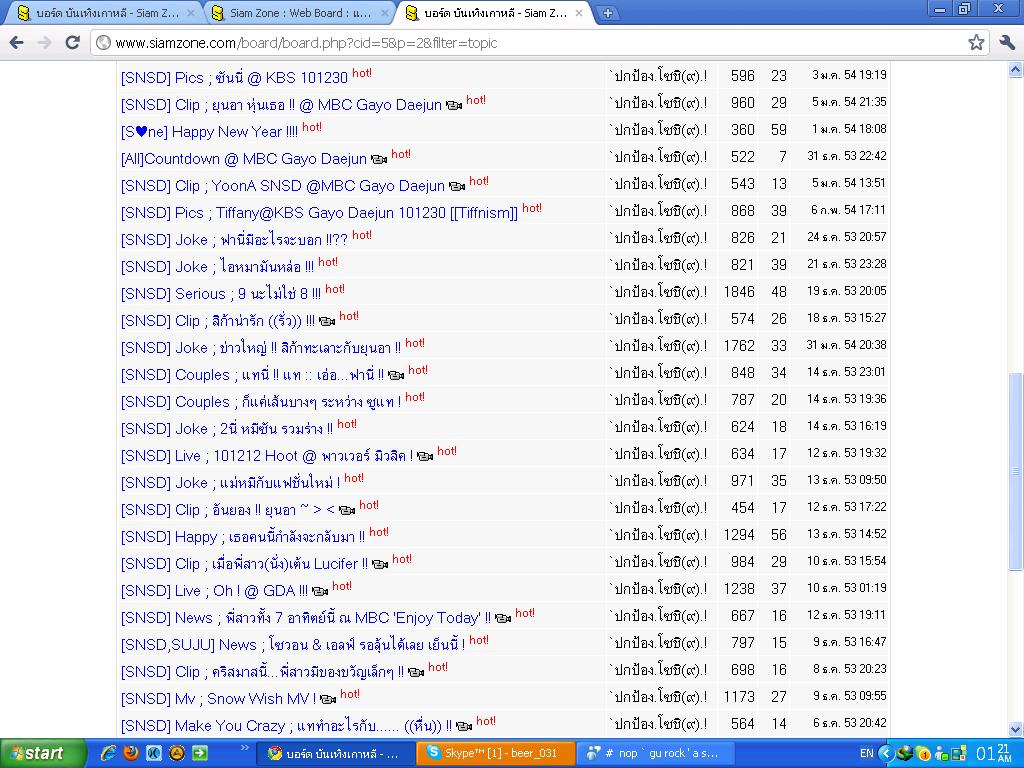Open topic Pics ; ซันนี่ @ KBS 101230

pos(234,78)
